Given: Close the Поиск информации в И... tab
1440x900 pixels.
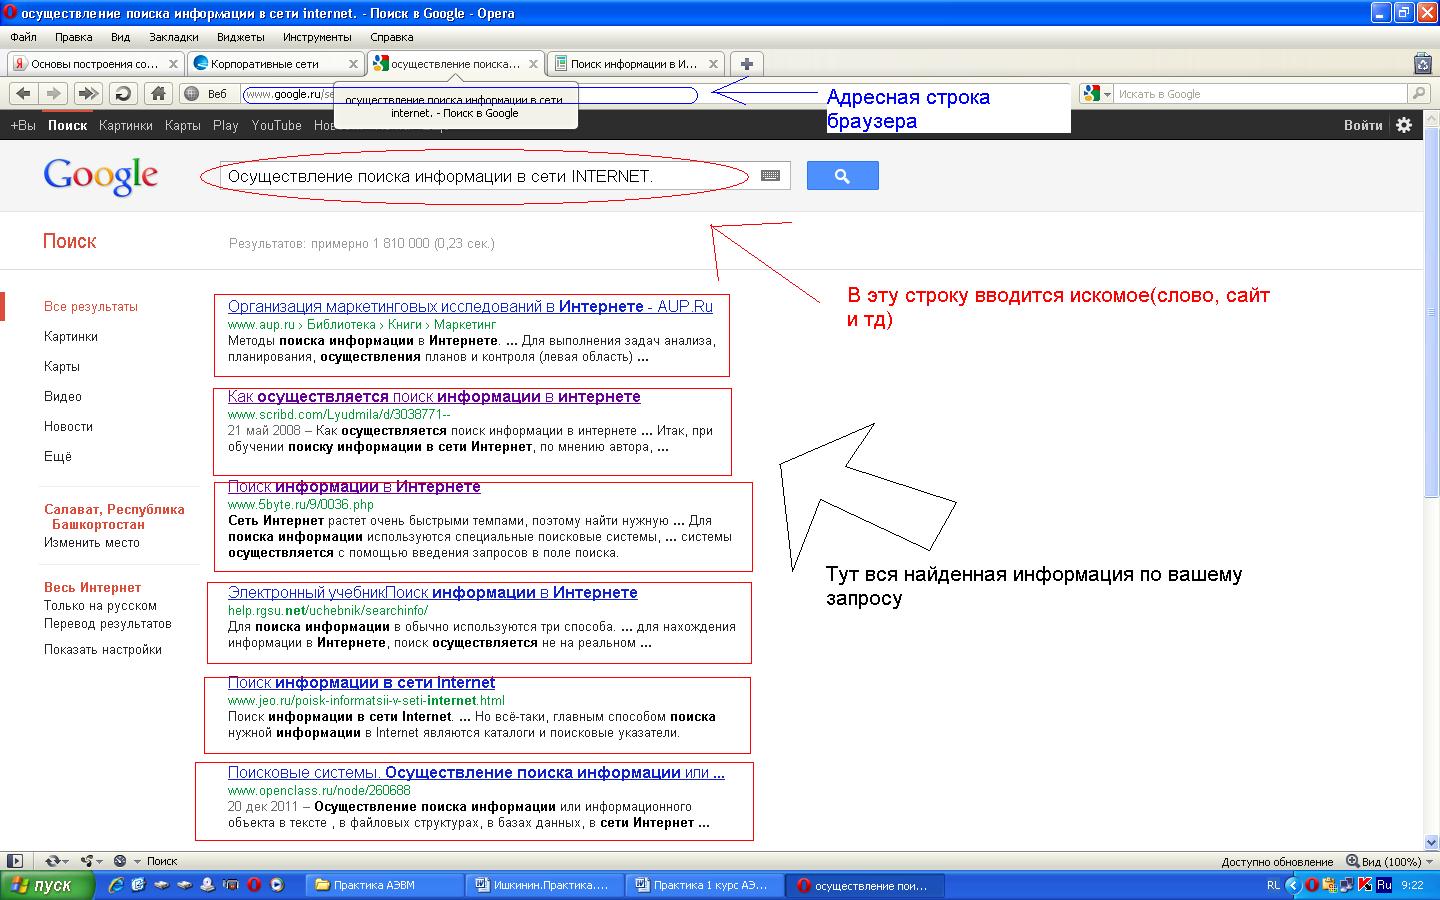Looking at the screenshot, I should click(713, 63).
